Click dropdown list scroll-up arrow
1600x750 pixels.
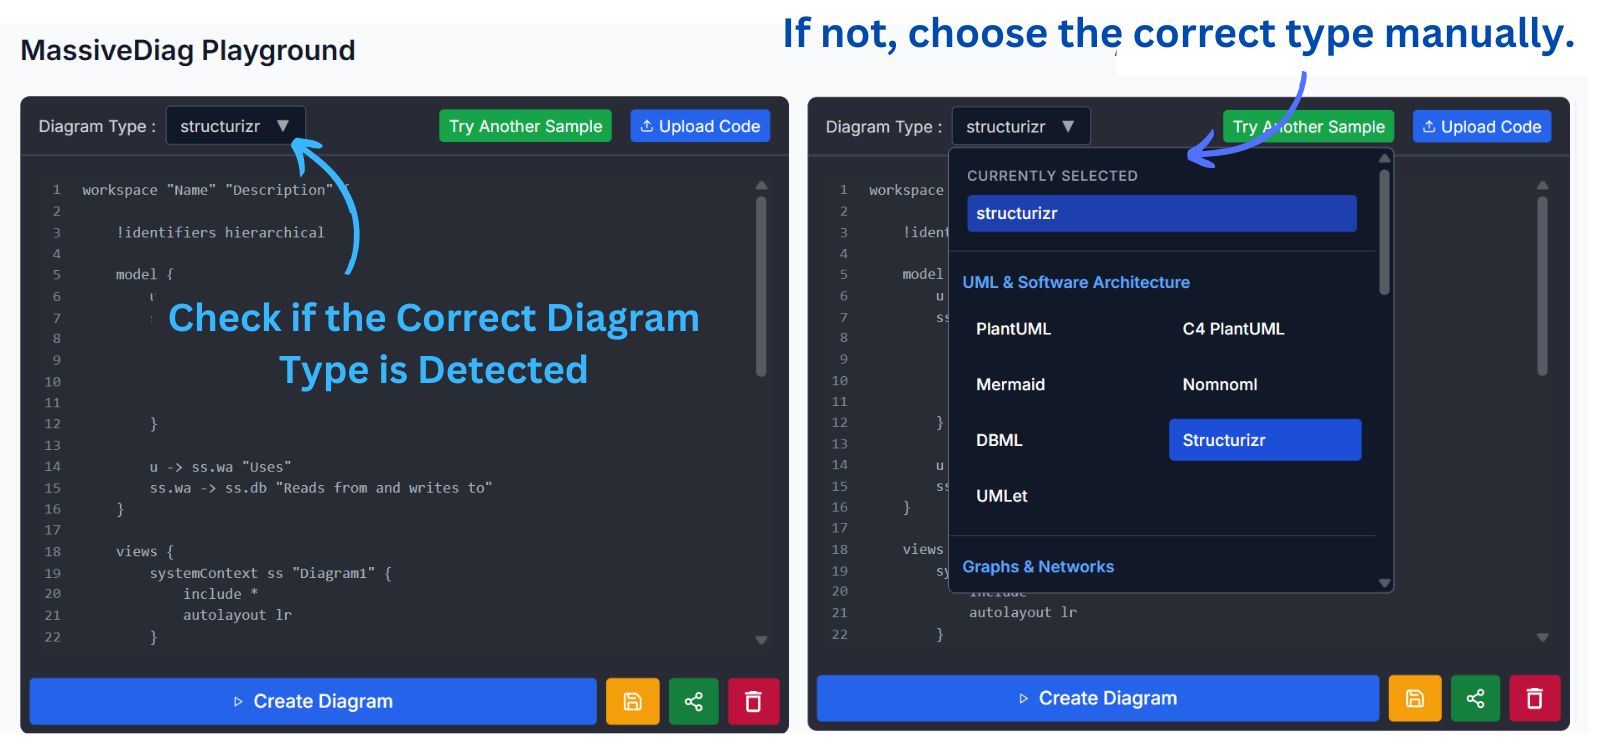click(x=1384, y=158)
